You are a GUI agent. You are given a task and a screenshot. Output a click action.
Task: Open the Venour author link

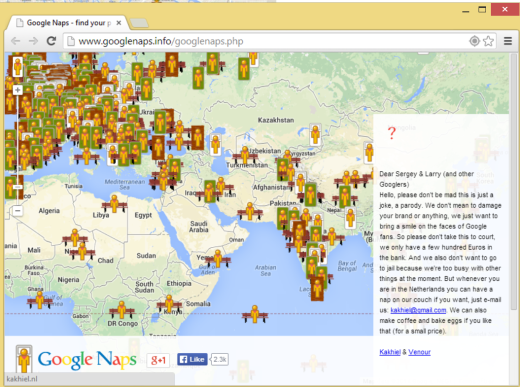419,352
